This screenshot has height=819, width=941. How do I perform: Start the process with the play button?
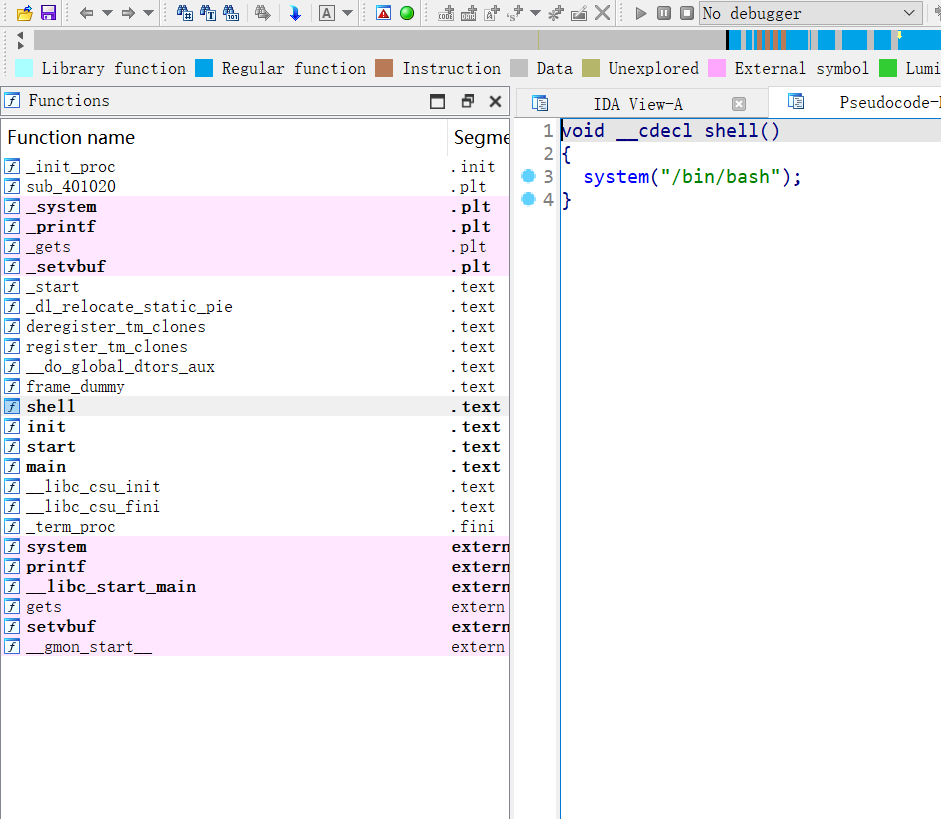click(641, 13)
